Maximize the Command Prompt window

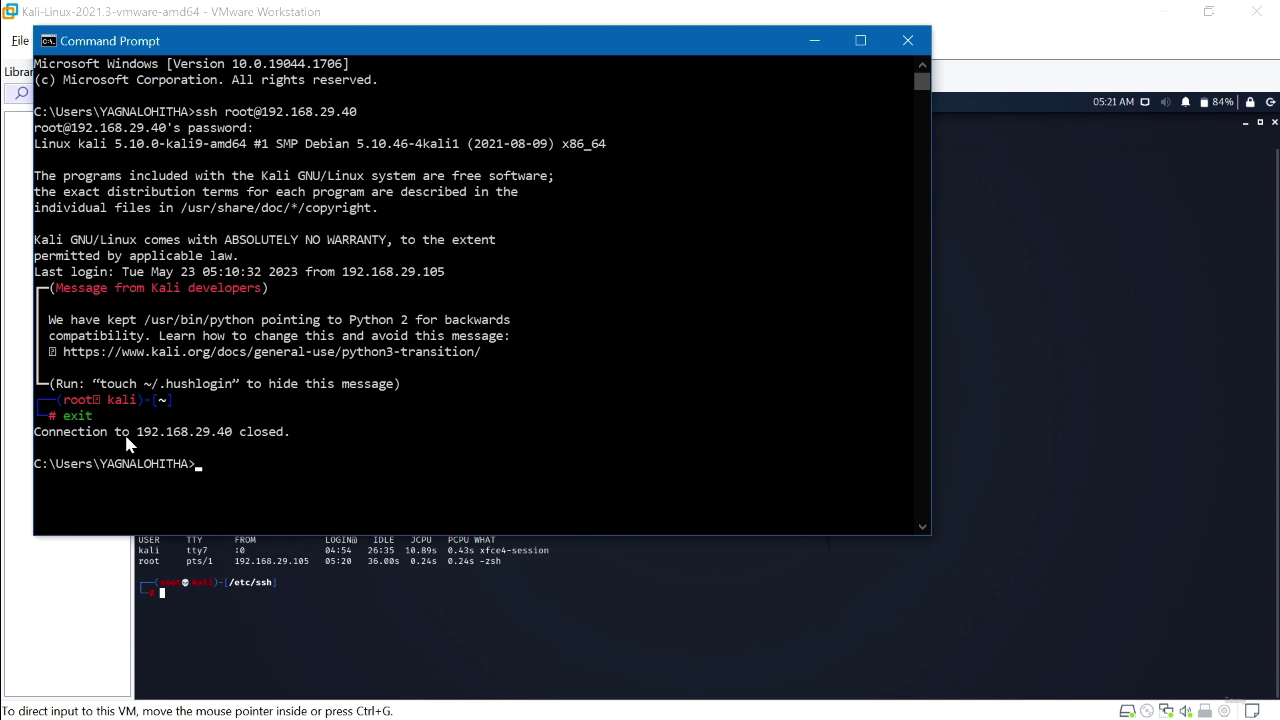point(861,41)
